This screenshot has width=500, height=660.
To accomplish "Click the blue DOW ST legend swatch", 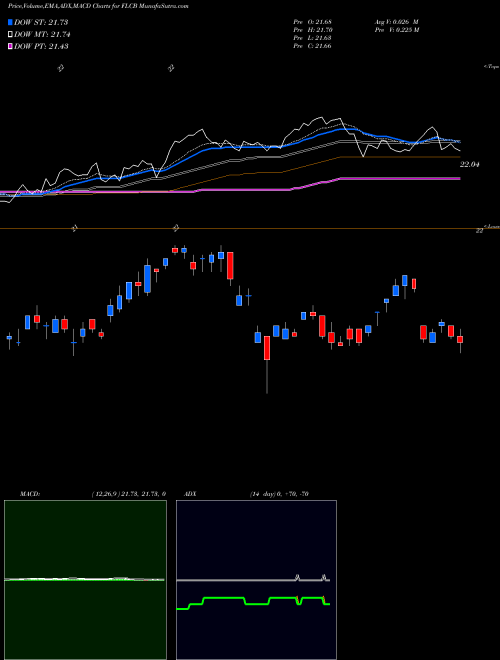I will 10,22.
